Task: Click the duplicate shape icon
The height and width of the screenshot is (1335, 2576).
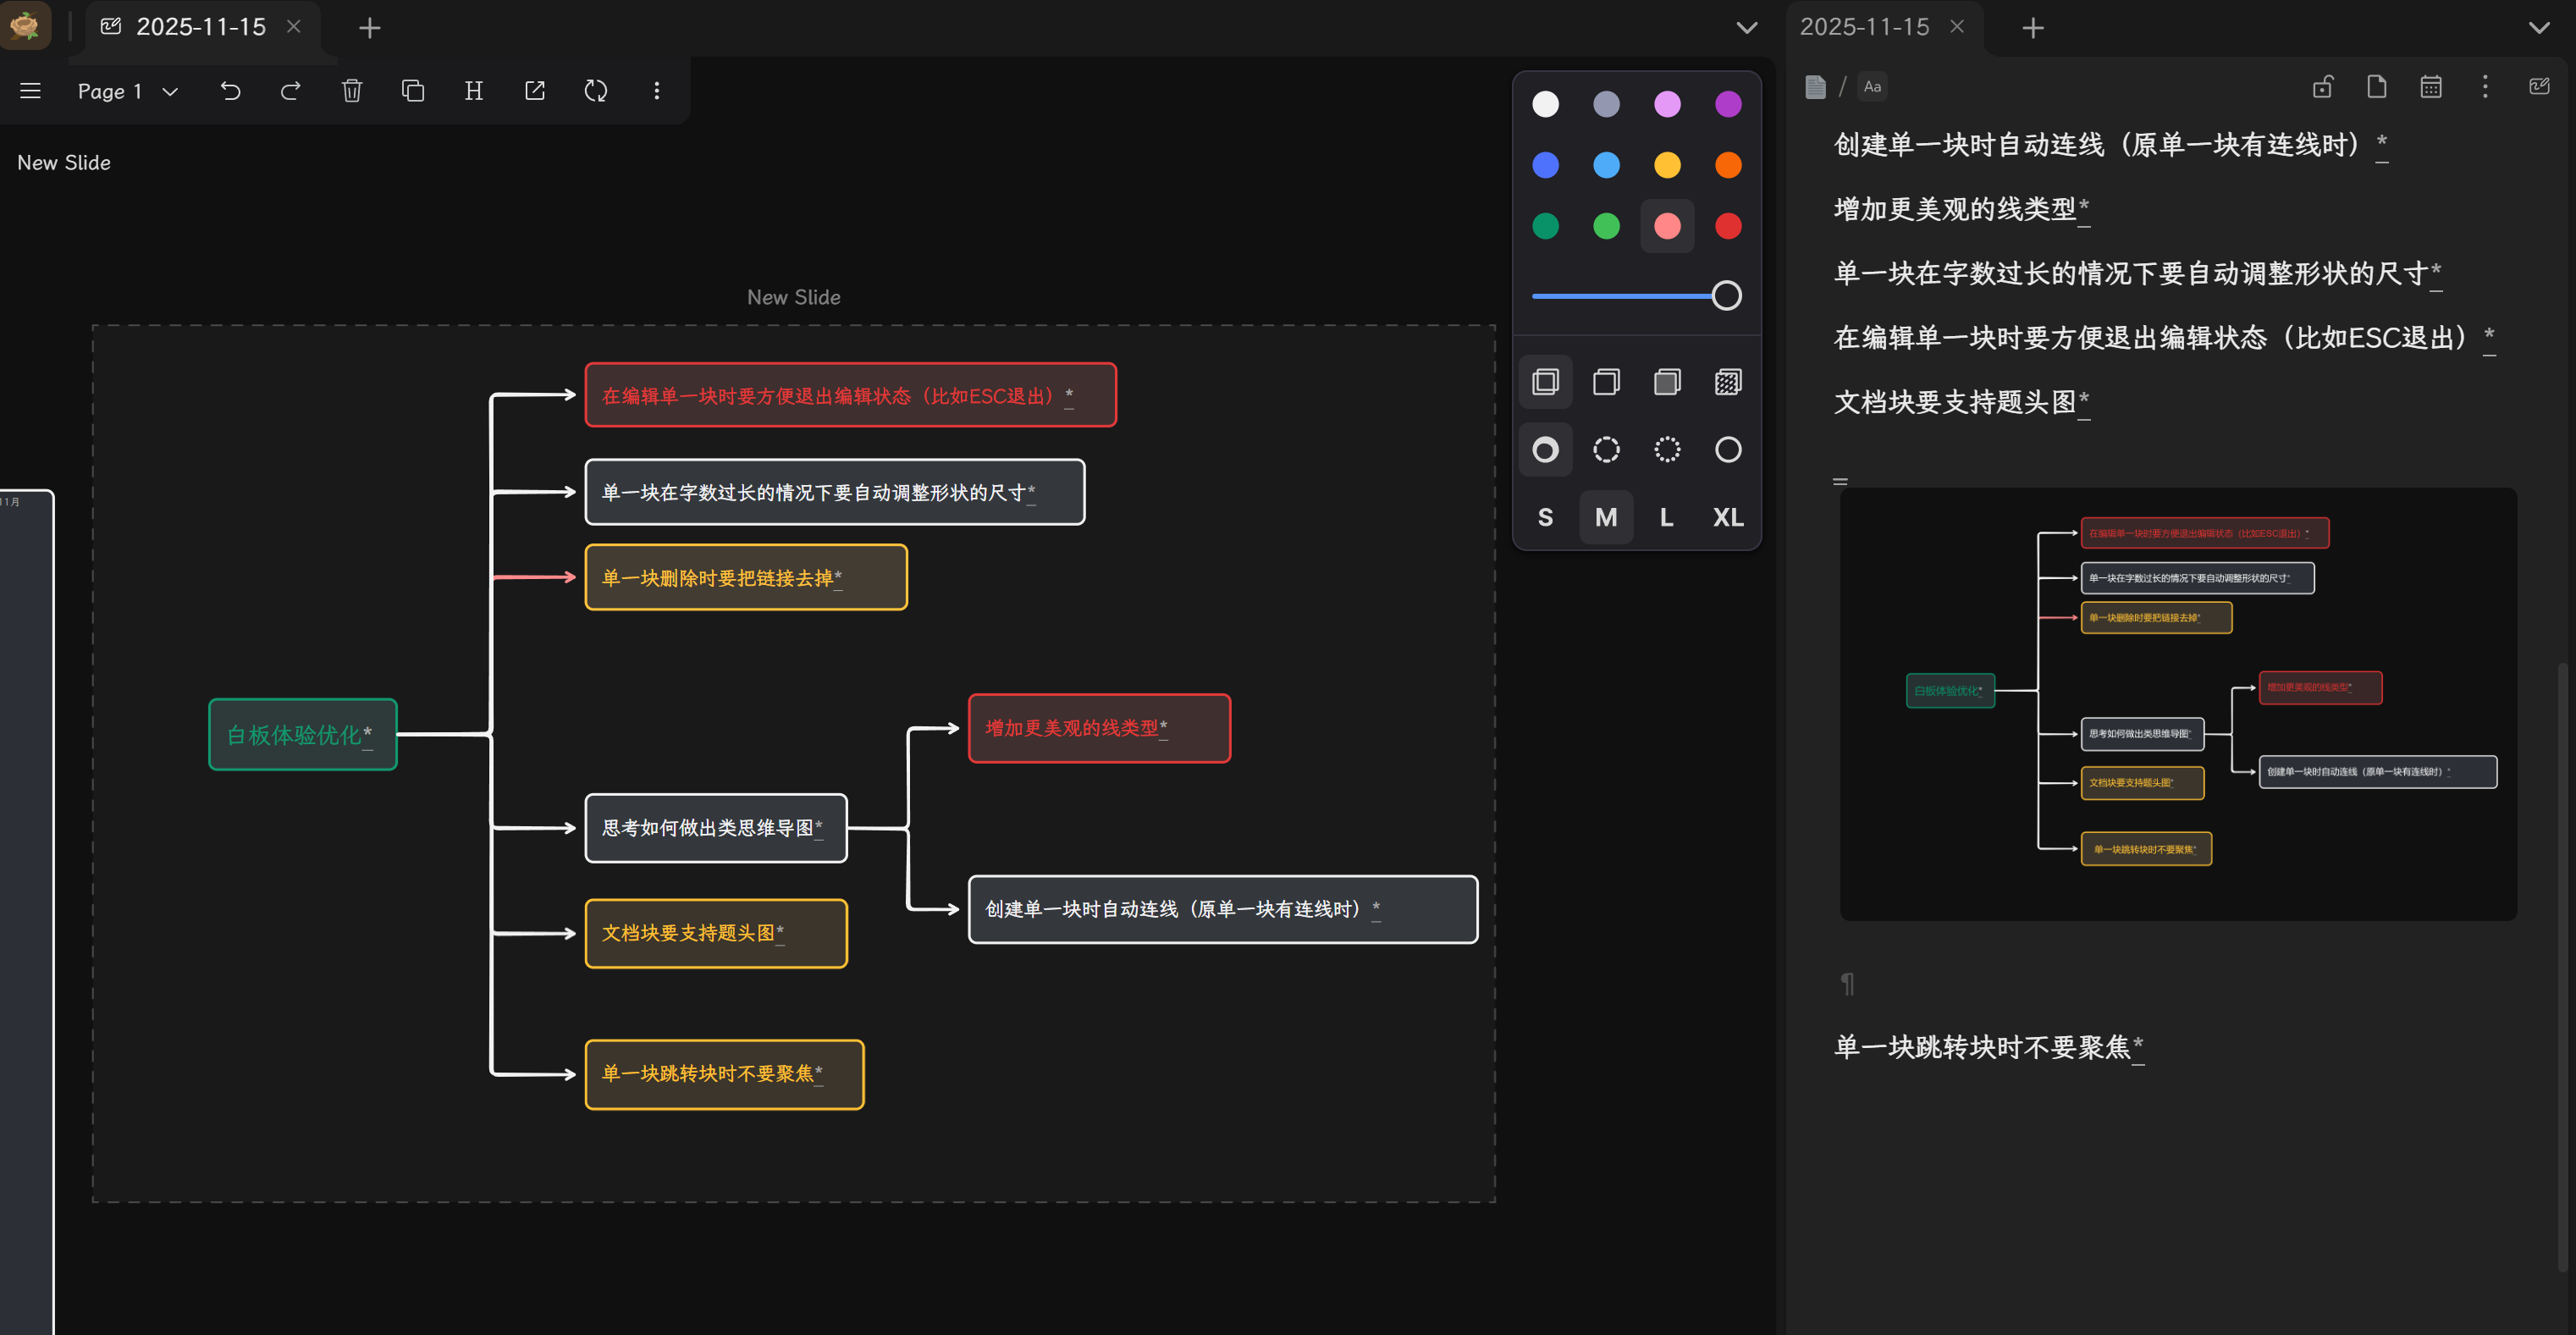Action: 413,91
